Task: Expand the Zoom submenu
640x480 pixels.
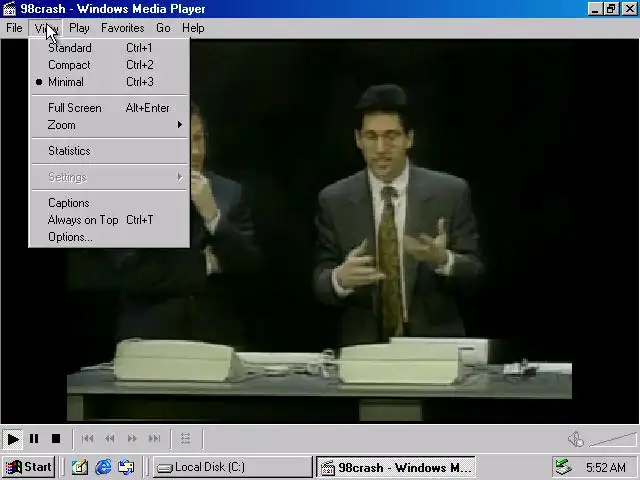Action: tap(109, 125)
